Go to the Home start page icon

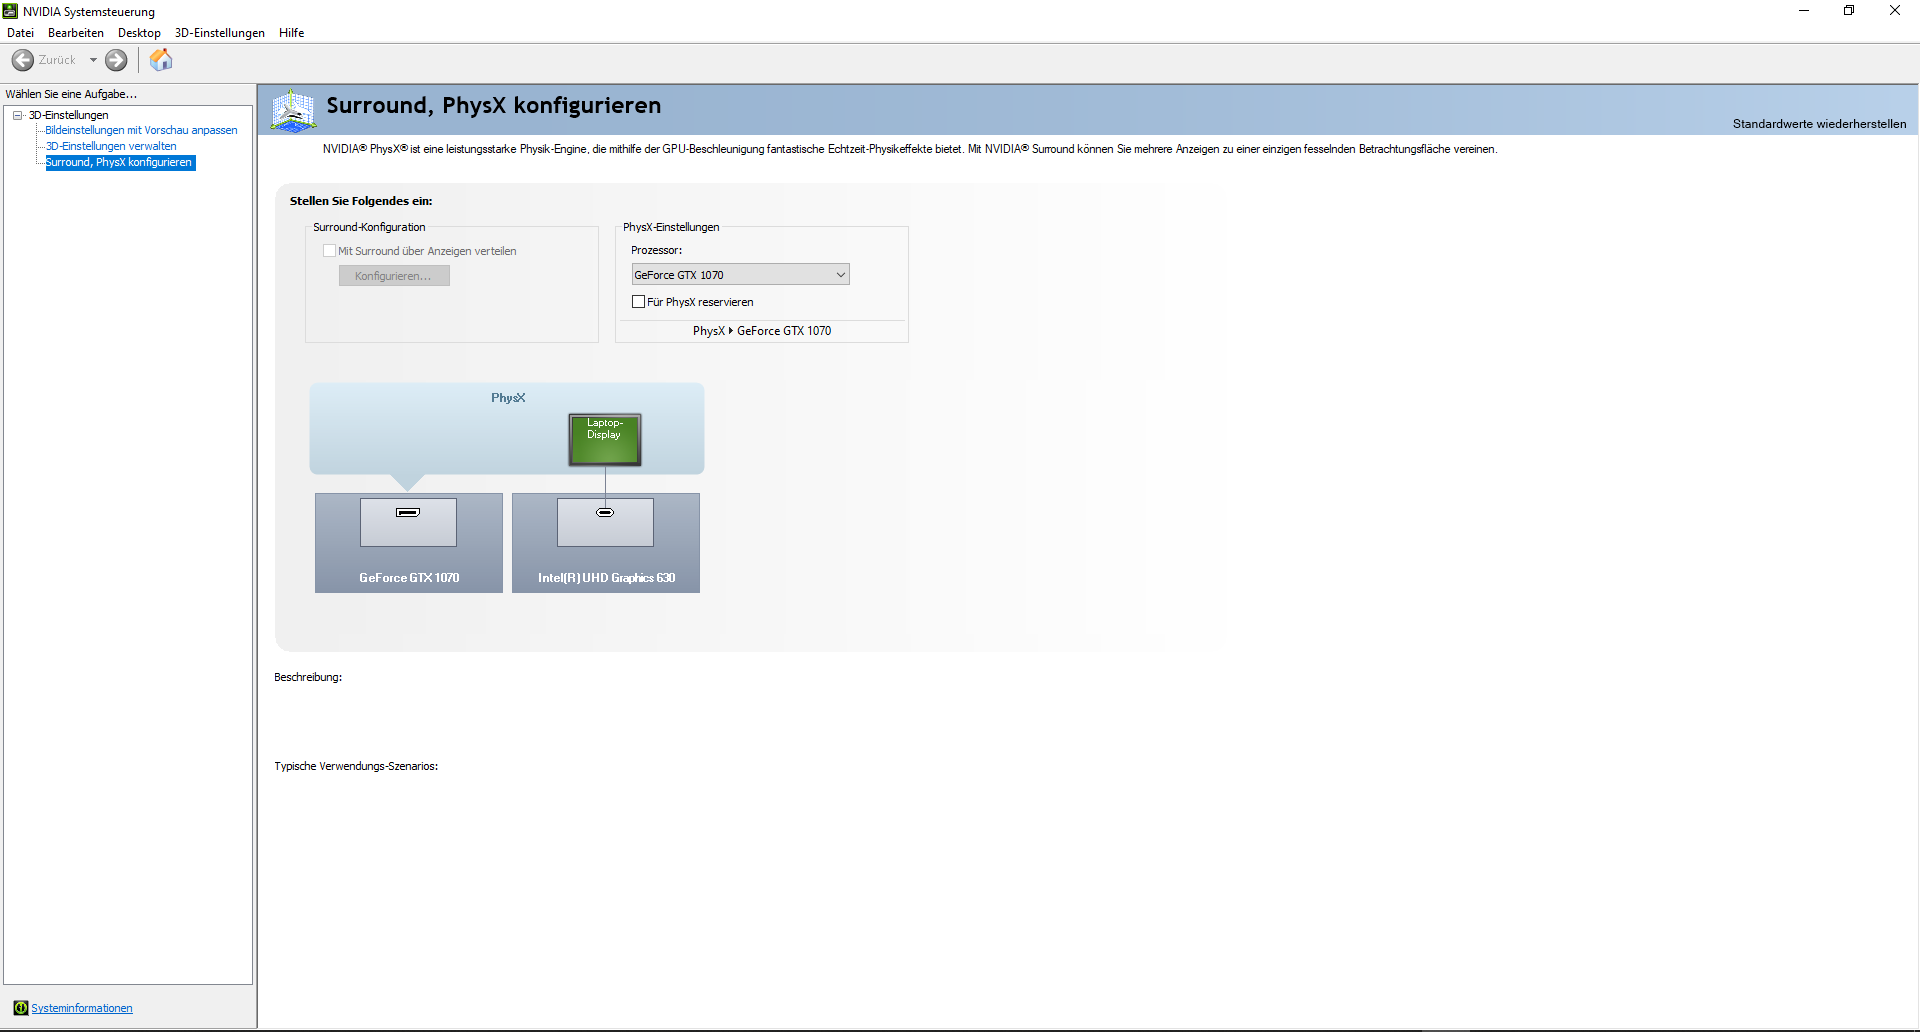tap(161, 60)
